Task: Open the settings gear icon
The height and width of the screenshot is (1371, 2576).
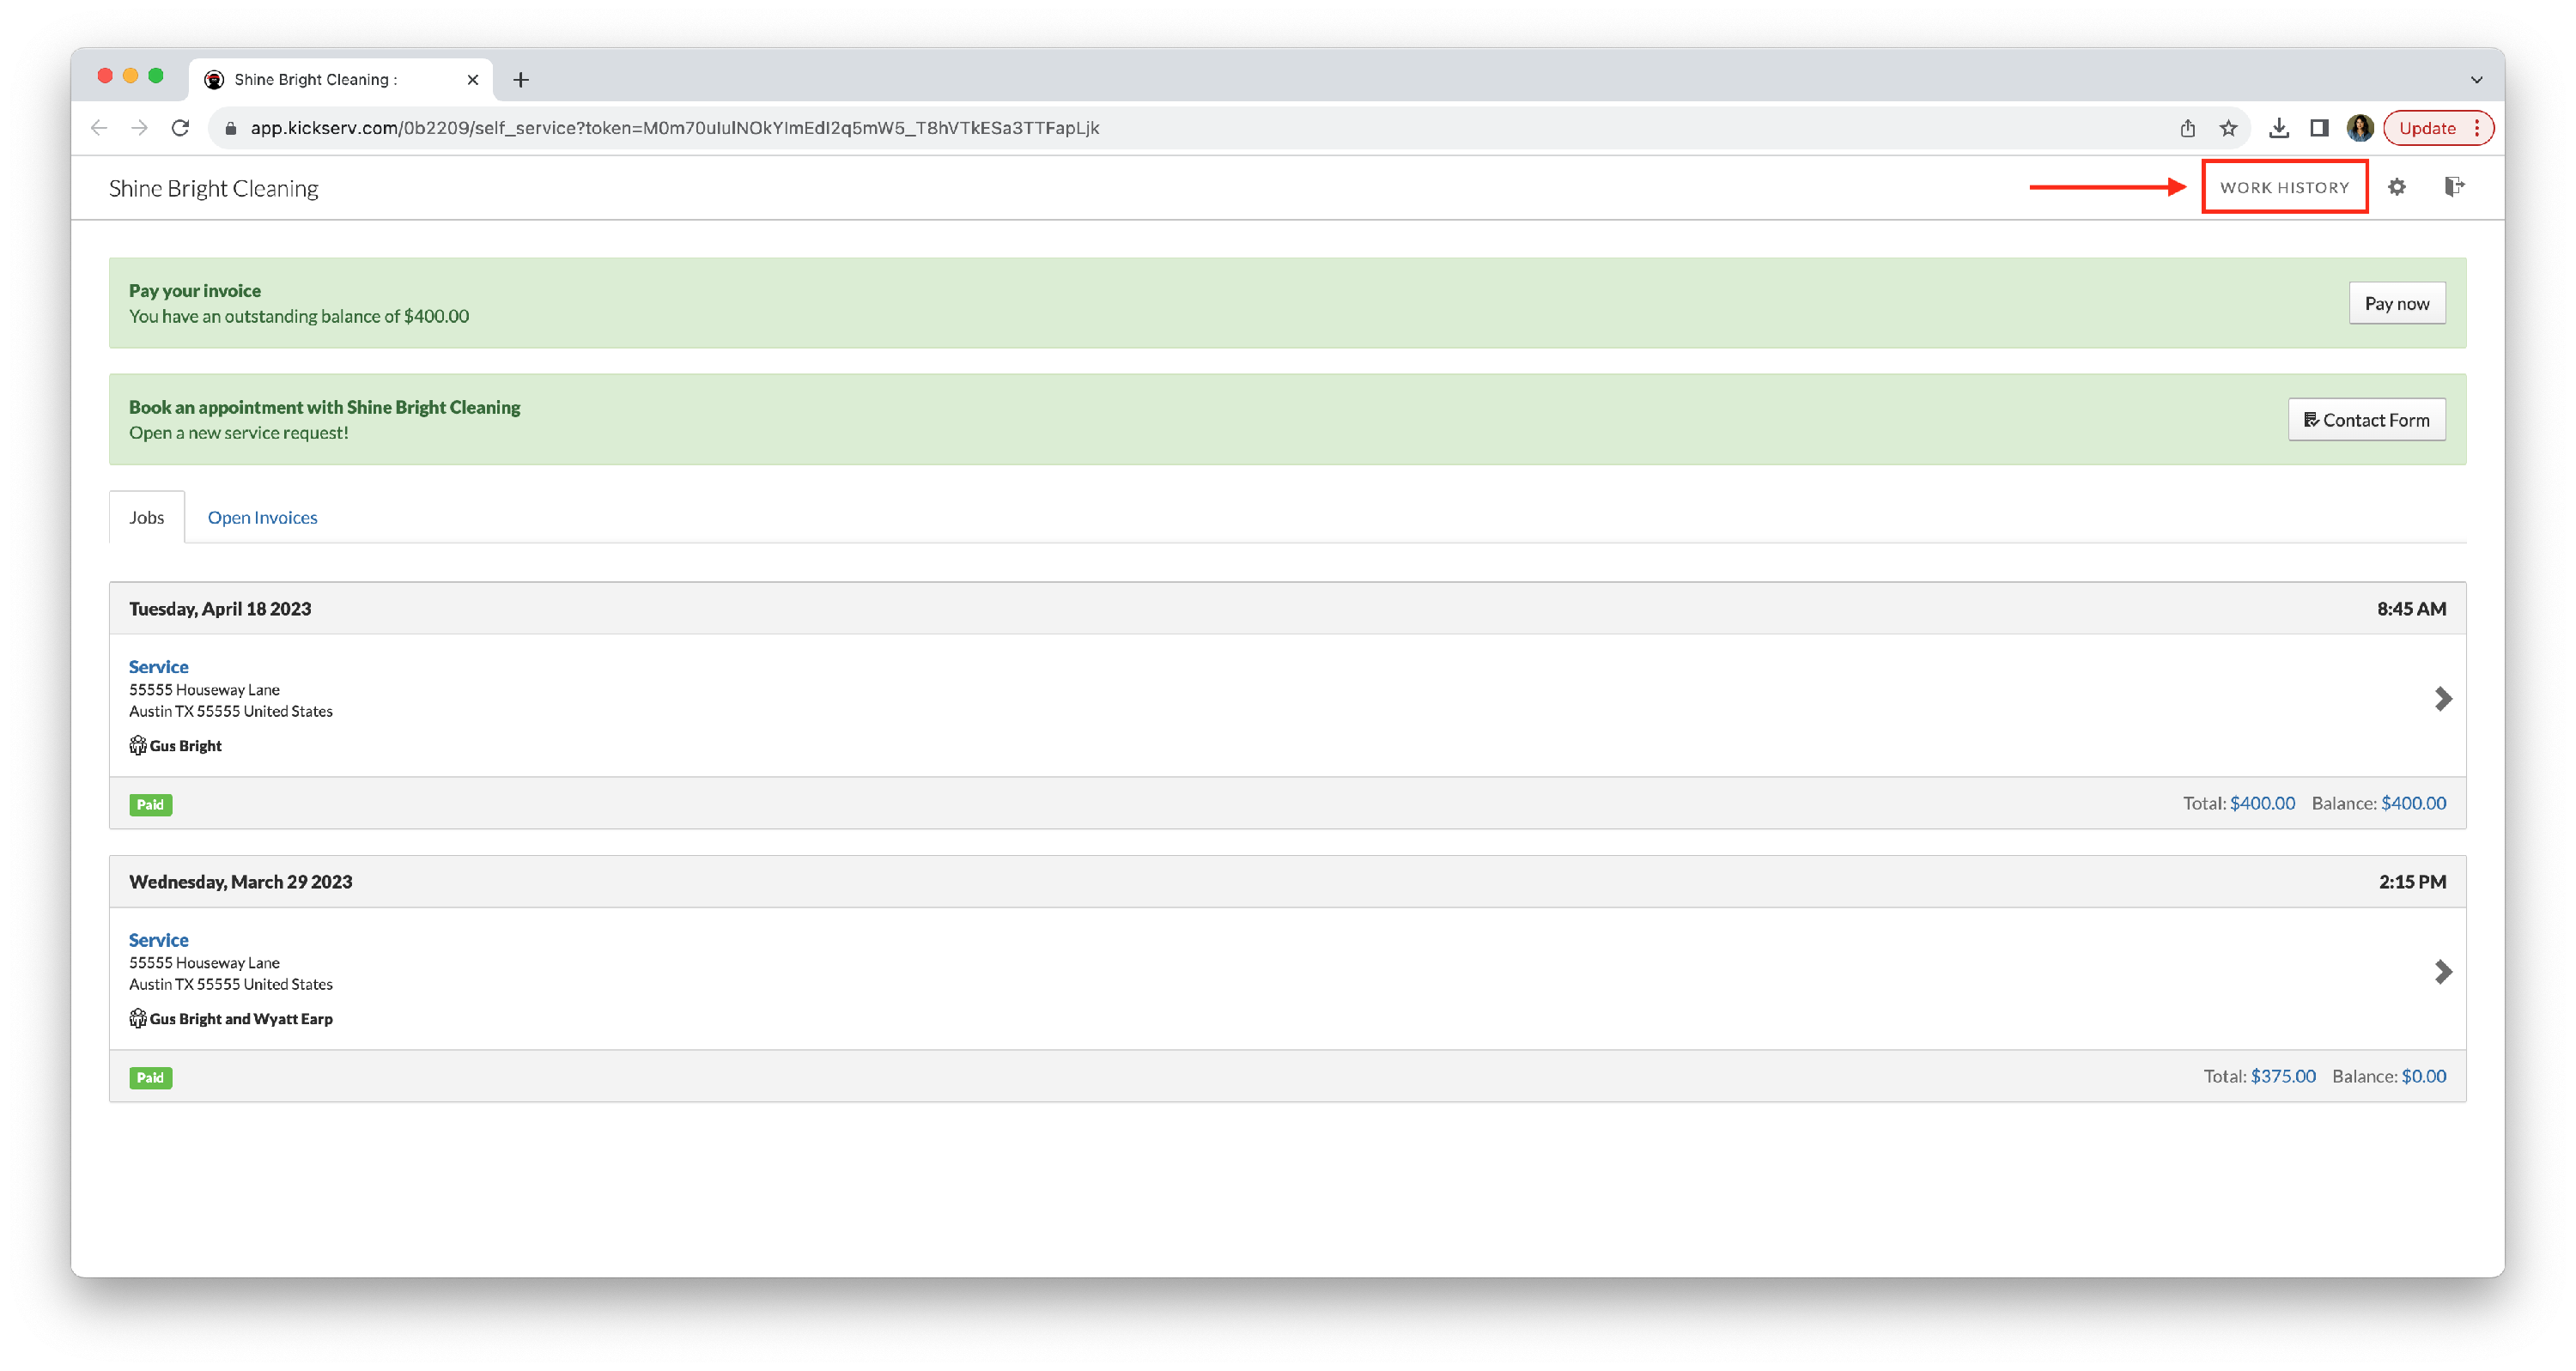Action: [2396, 187]
